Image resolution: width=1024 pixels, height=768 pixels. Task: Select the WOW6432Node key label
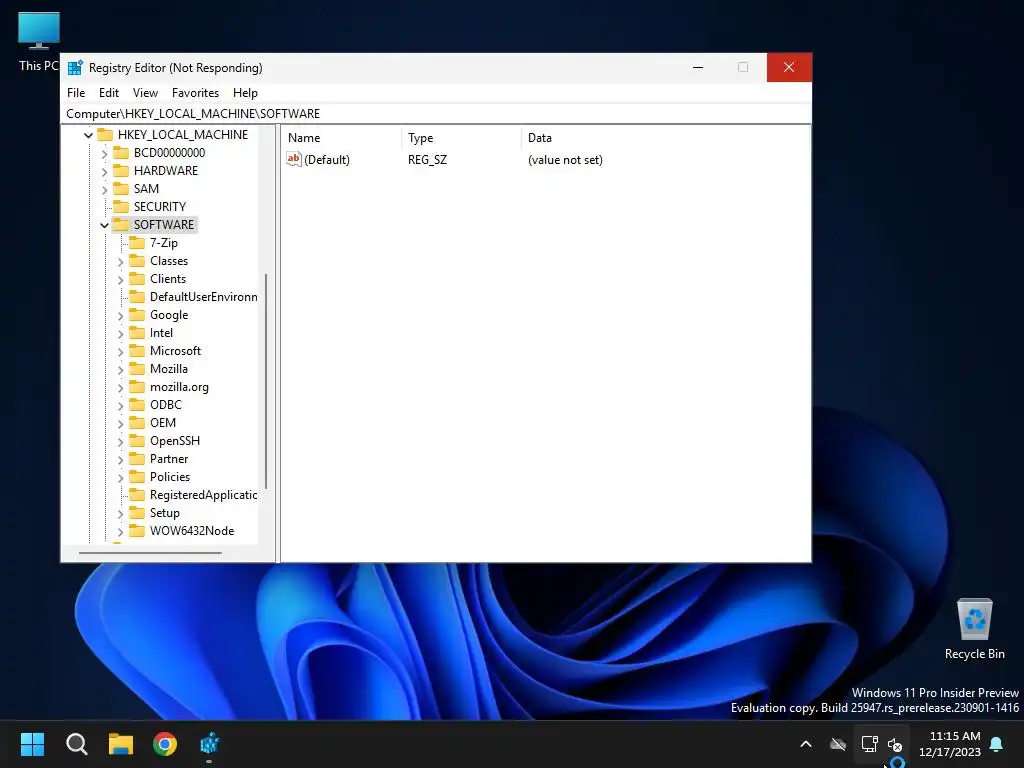pyautogui.click(x=192, y=531)
